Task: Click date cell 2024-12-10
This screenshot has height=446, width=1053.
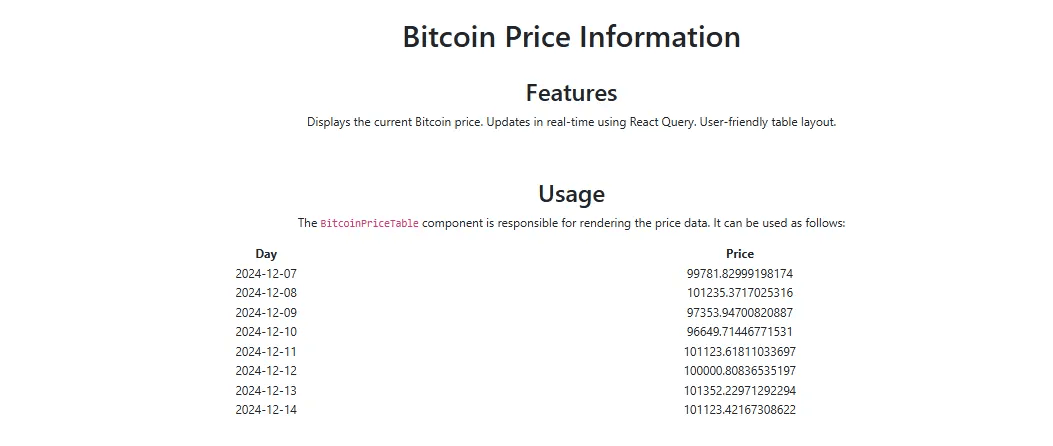Action: (266, 332)
